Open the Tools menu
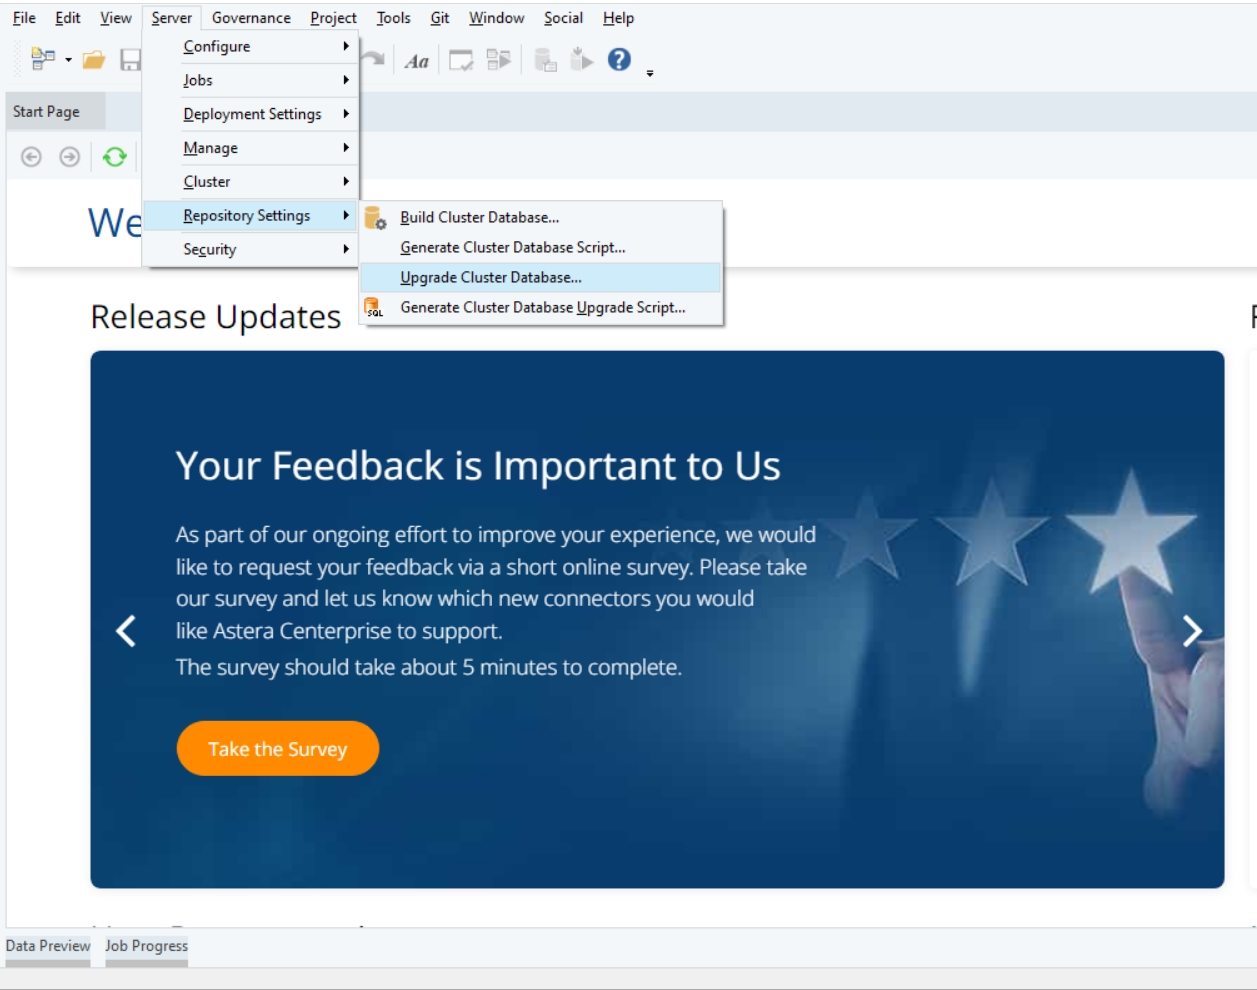Image resolution: width=1257 pixels, height=990 pixels. (394, 18)
